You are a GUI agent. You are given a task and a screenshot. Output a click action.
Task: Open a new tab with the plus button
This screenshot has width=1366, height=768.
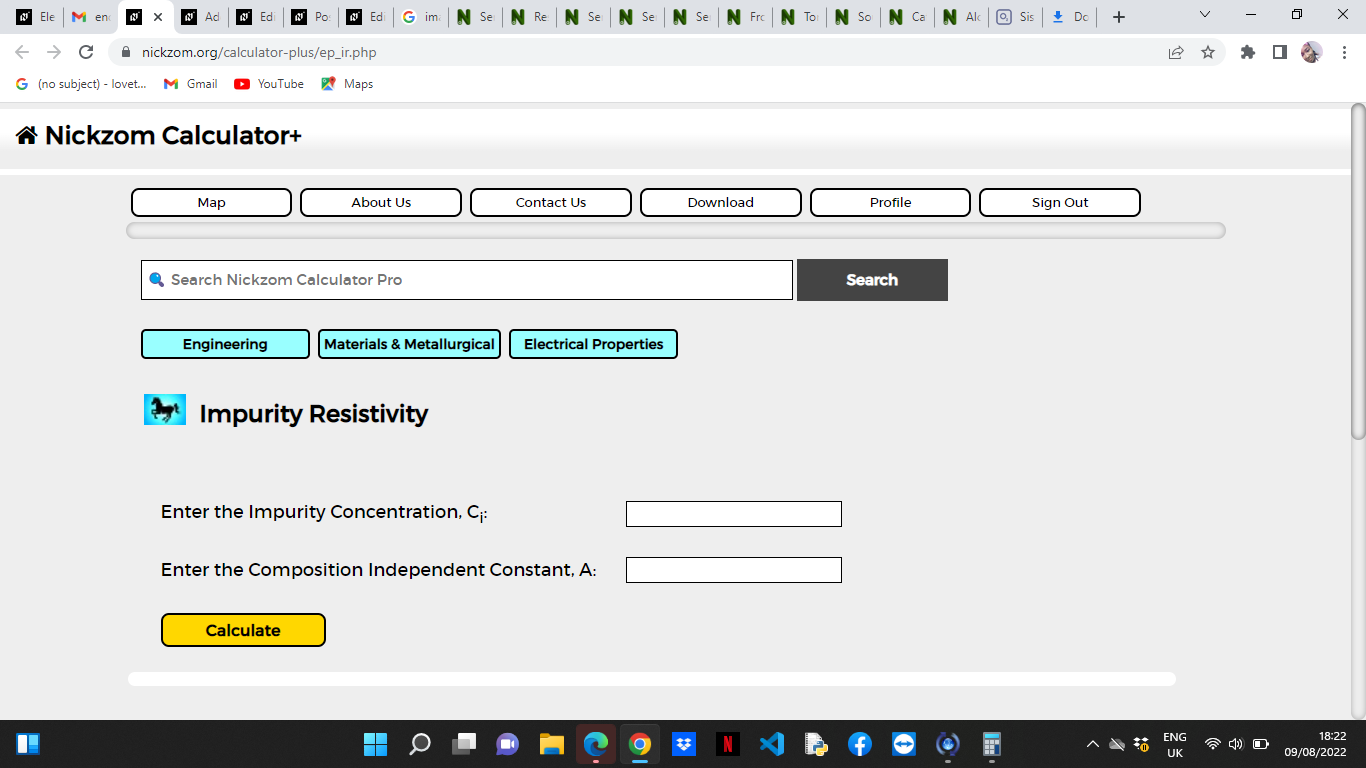pyautogui.click(x=1119, y=17)
